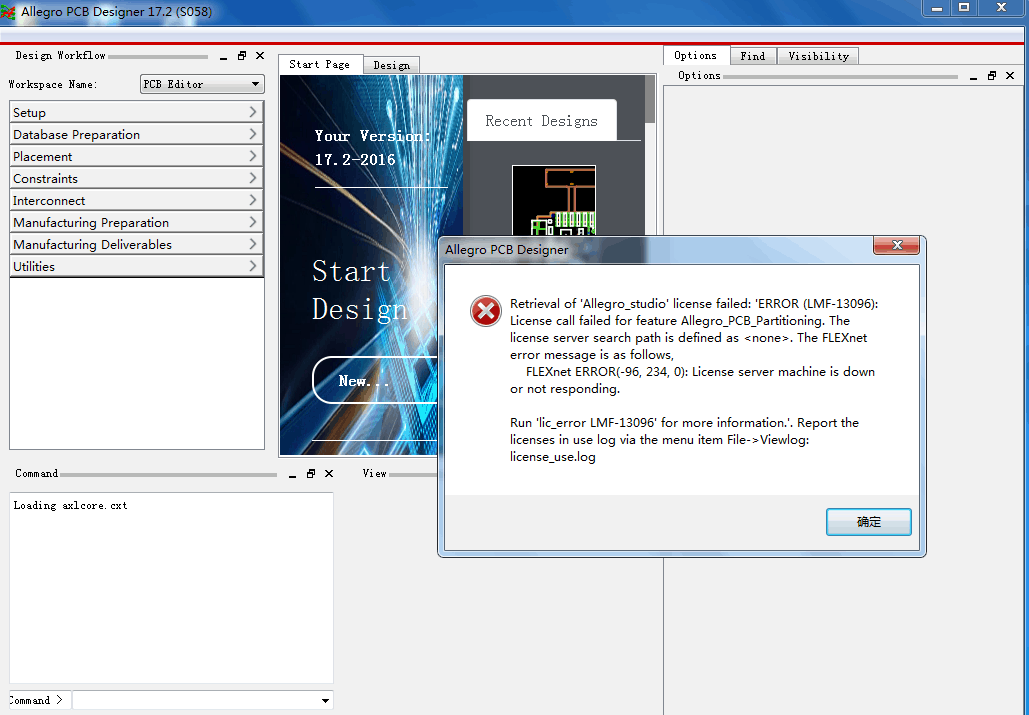Switch to the Visibility tab
Screen dimensions: 1029x715
coord(818,56)
